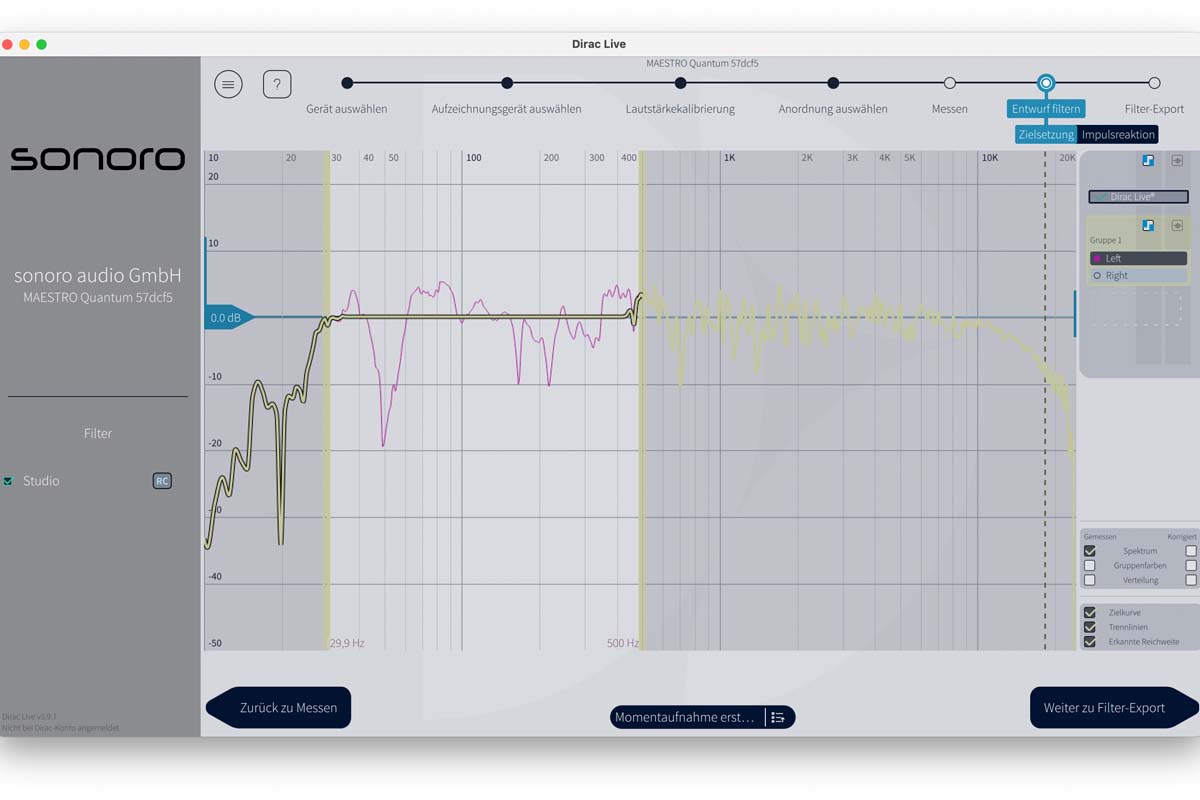This screenshot has height=800, width=1200.
Task: Click the RC badge next to Studio
Action: 162,481
